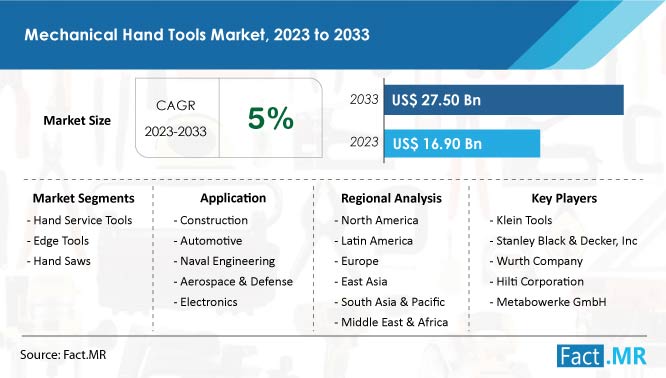666x378 pixels.
Task: Select the US$ 16.90 Bn 2023 bar
Action: [x=462, y=144]
